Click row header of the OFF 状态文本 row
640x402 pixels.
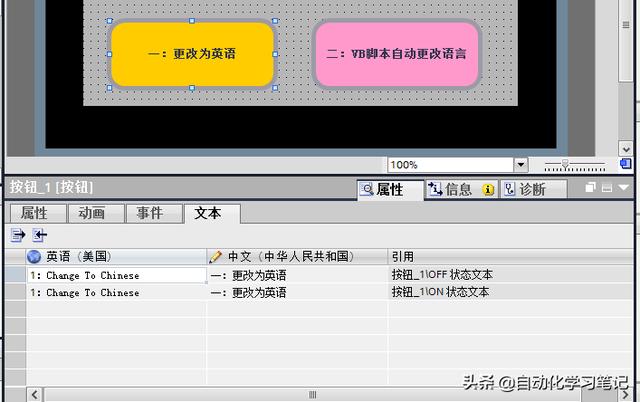[x=16, y=275]
